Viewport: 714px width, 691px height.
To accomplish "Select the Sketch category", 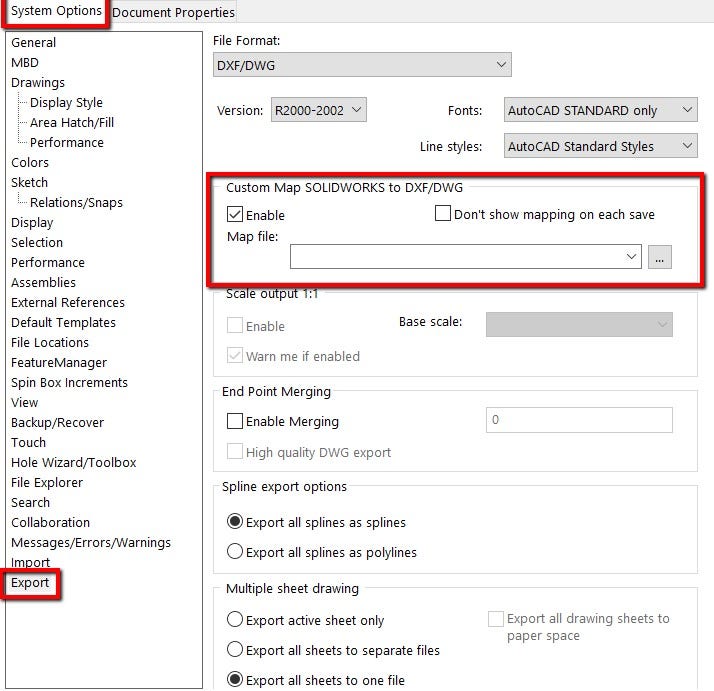I will (x=29, y=183).
